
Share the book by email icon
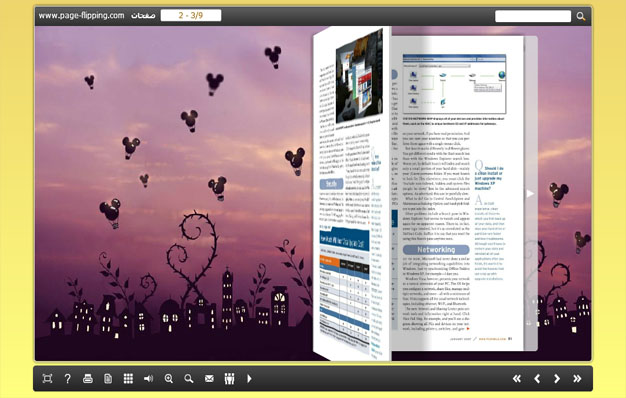coord(209,378)
